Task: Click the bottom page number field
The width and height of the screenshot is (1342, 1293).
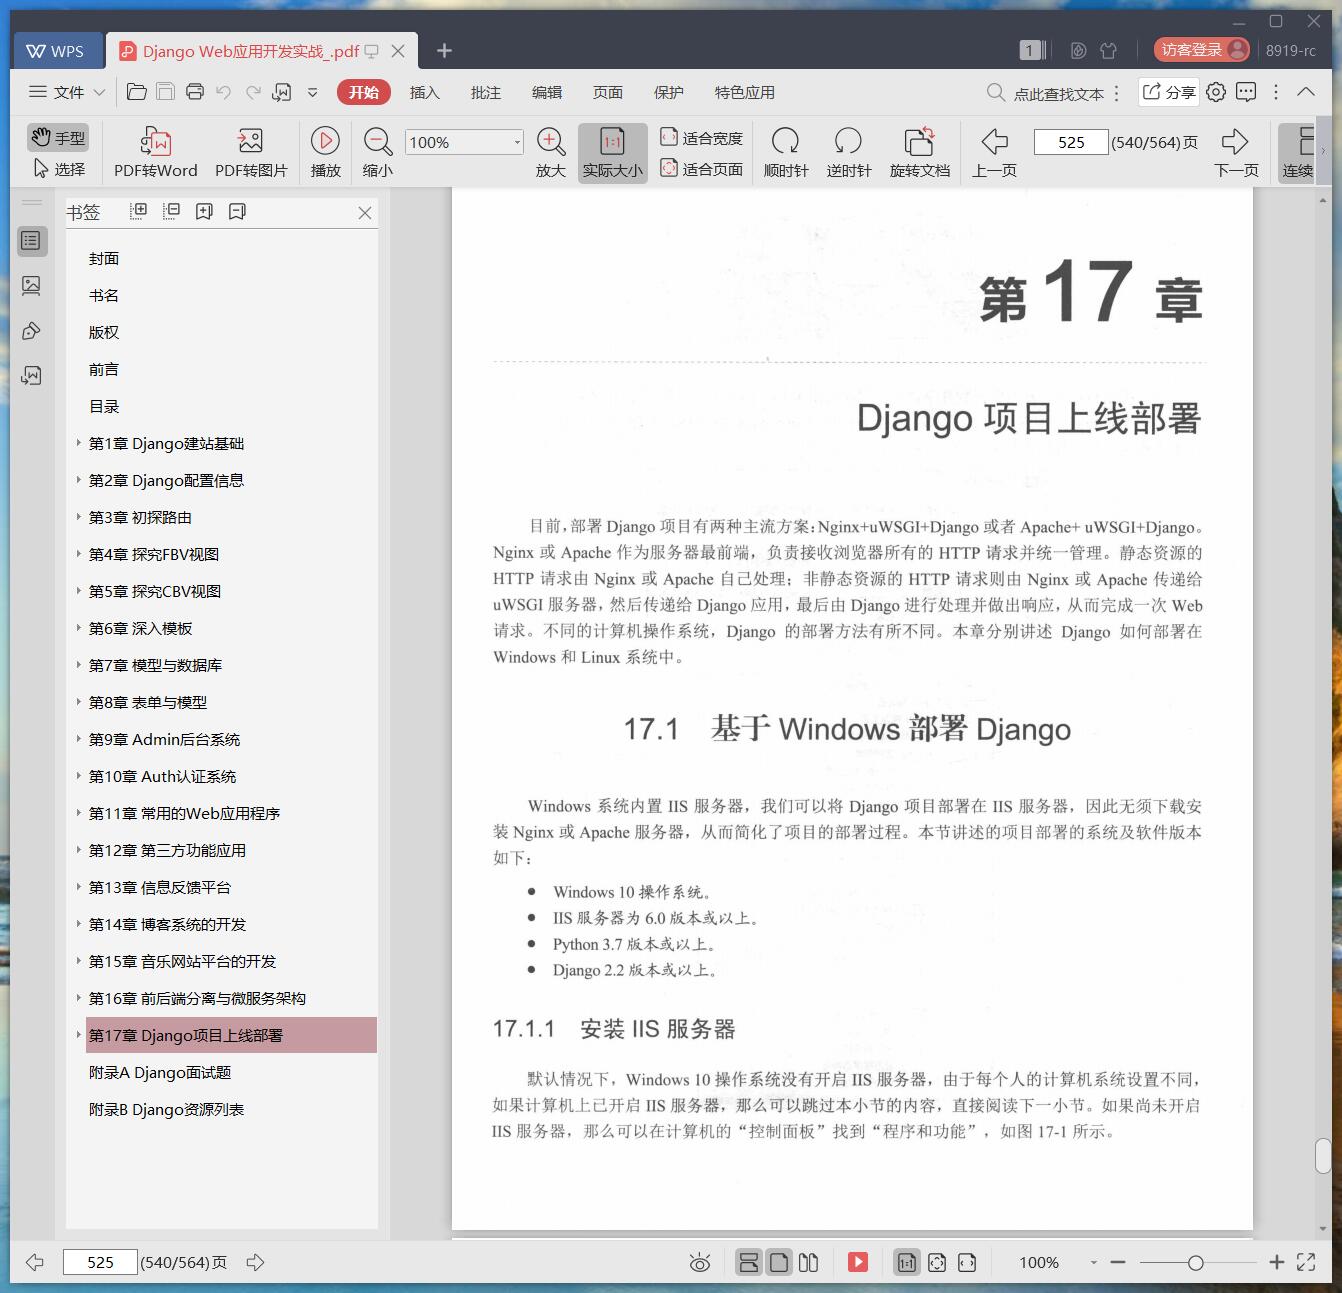Action: pyautogui.click(x=100, y=1262)
